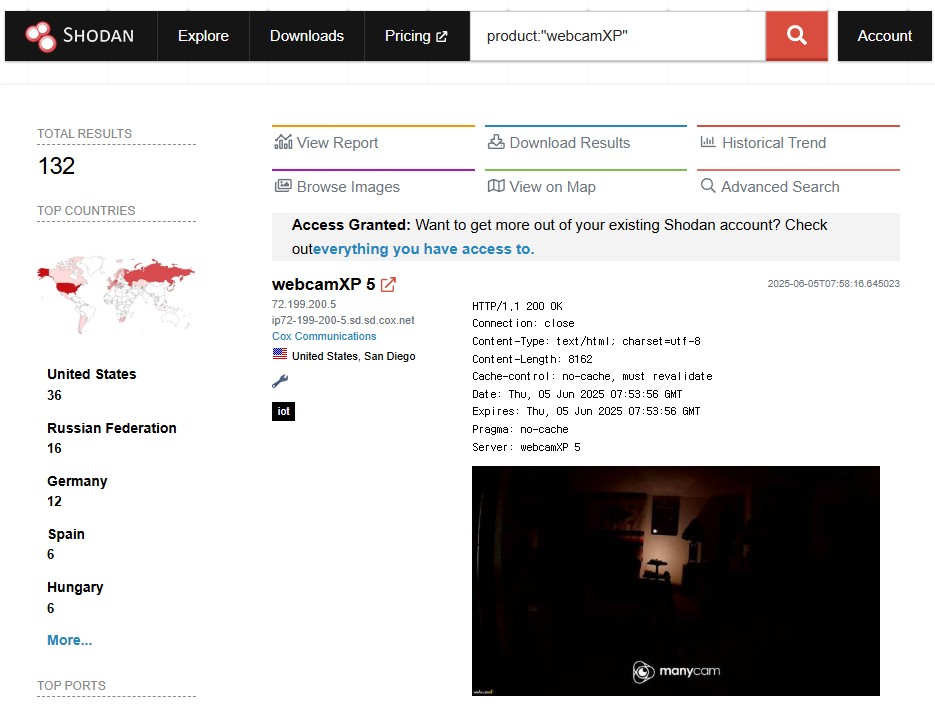Viewport: 935px width, 708px height.
Task: Click the top countries world map
Action: pos(116,294)
